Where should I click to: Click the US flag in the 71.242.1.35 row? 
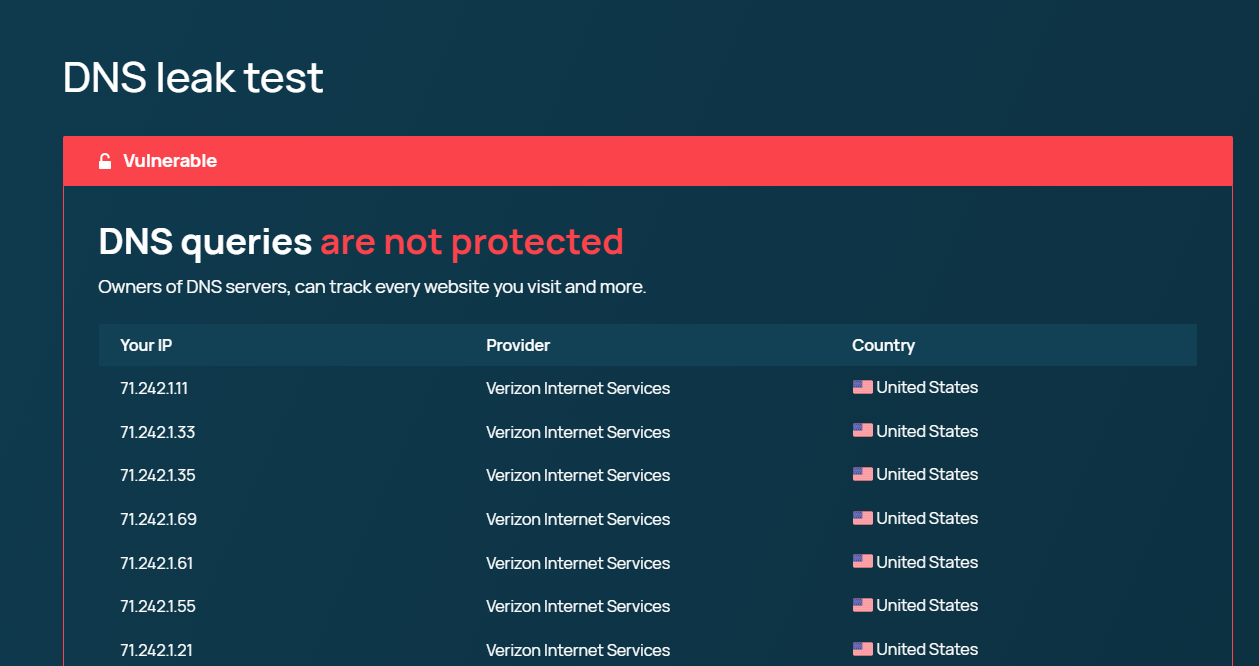coord(862,474)
